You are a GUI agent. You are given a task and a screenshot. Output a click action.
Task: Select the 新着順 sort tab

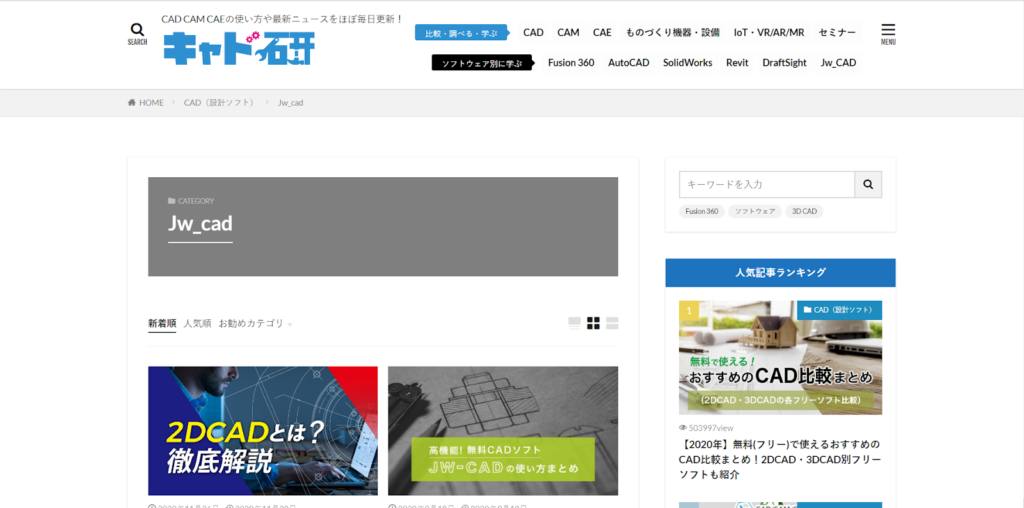(162, 323)
